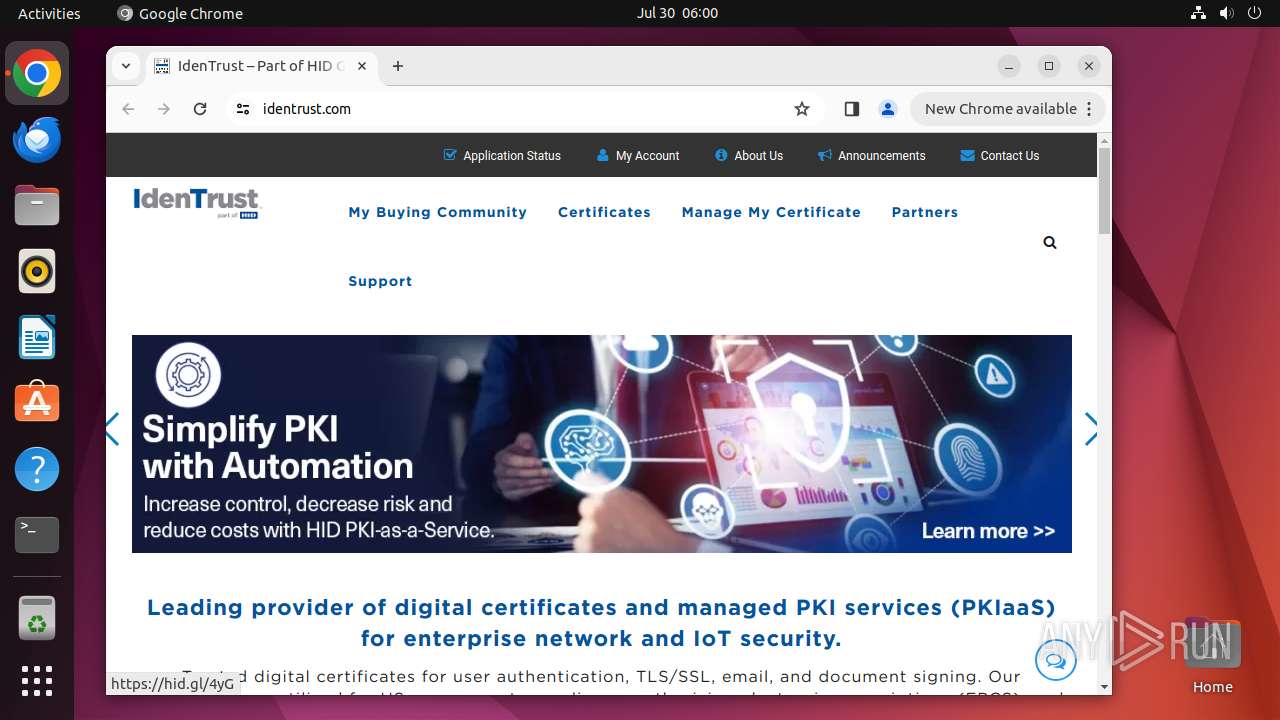Reload the identrust.com page
The image size is (1280, 720).
pos(200,109)
